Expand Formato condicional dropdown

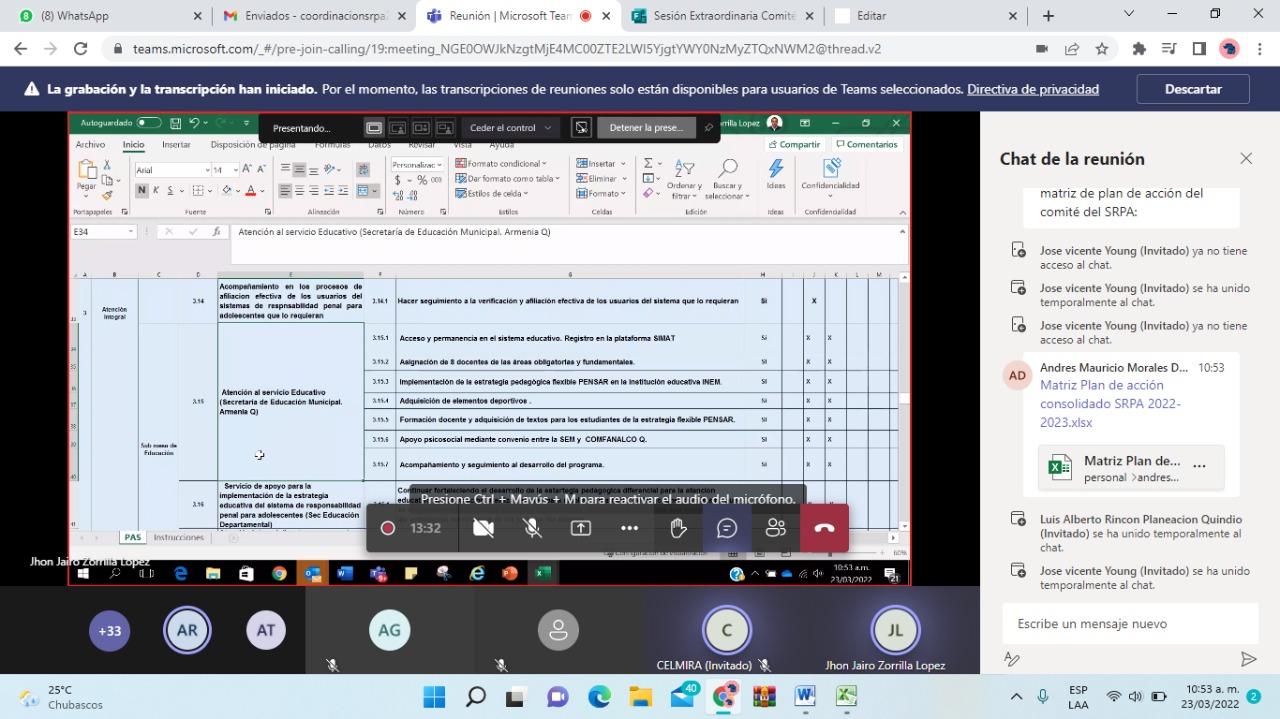[x=501, y=164]
